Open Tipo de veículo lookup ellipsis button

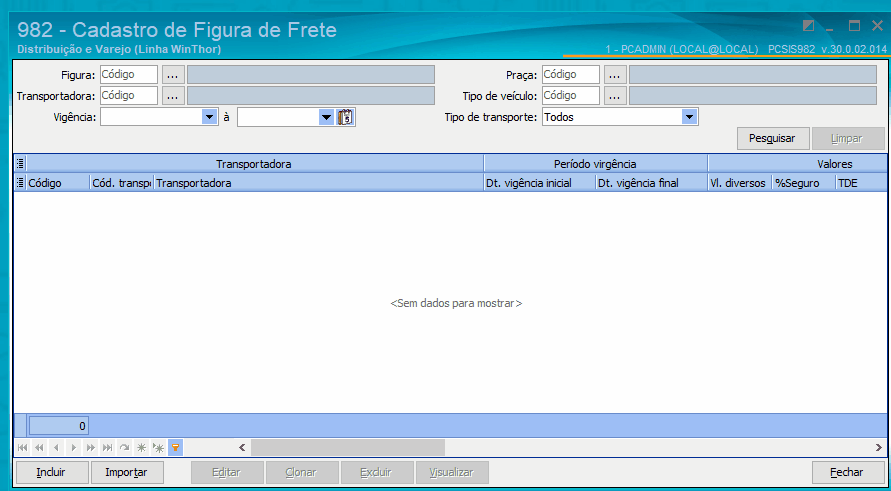pos(615,95)
